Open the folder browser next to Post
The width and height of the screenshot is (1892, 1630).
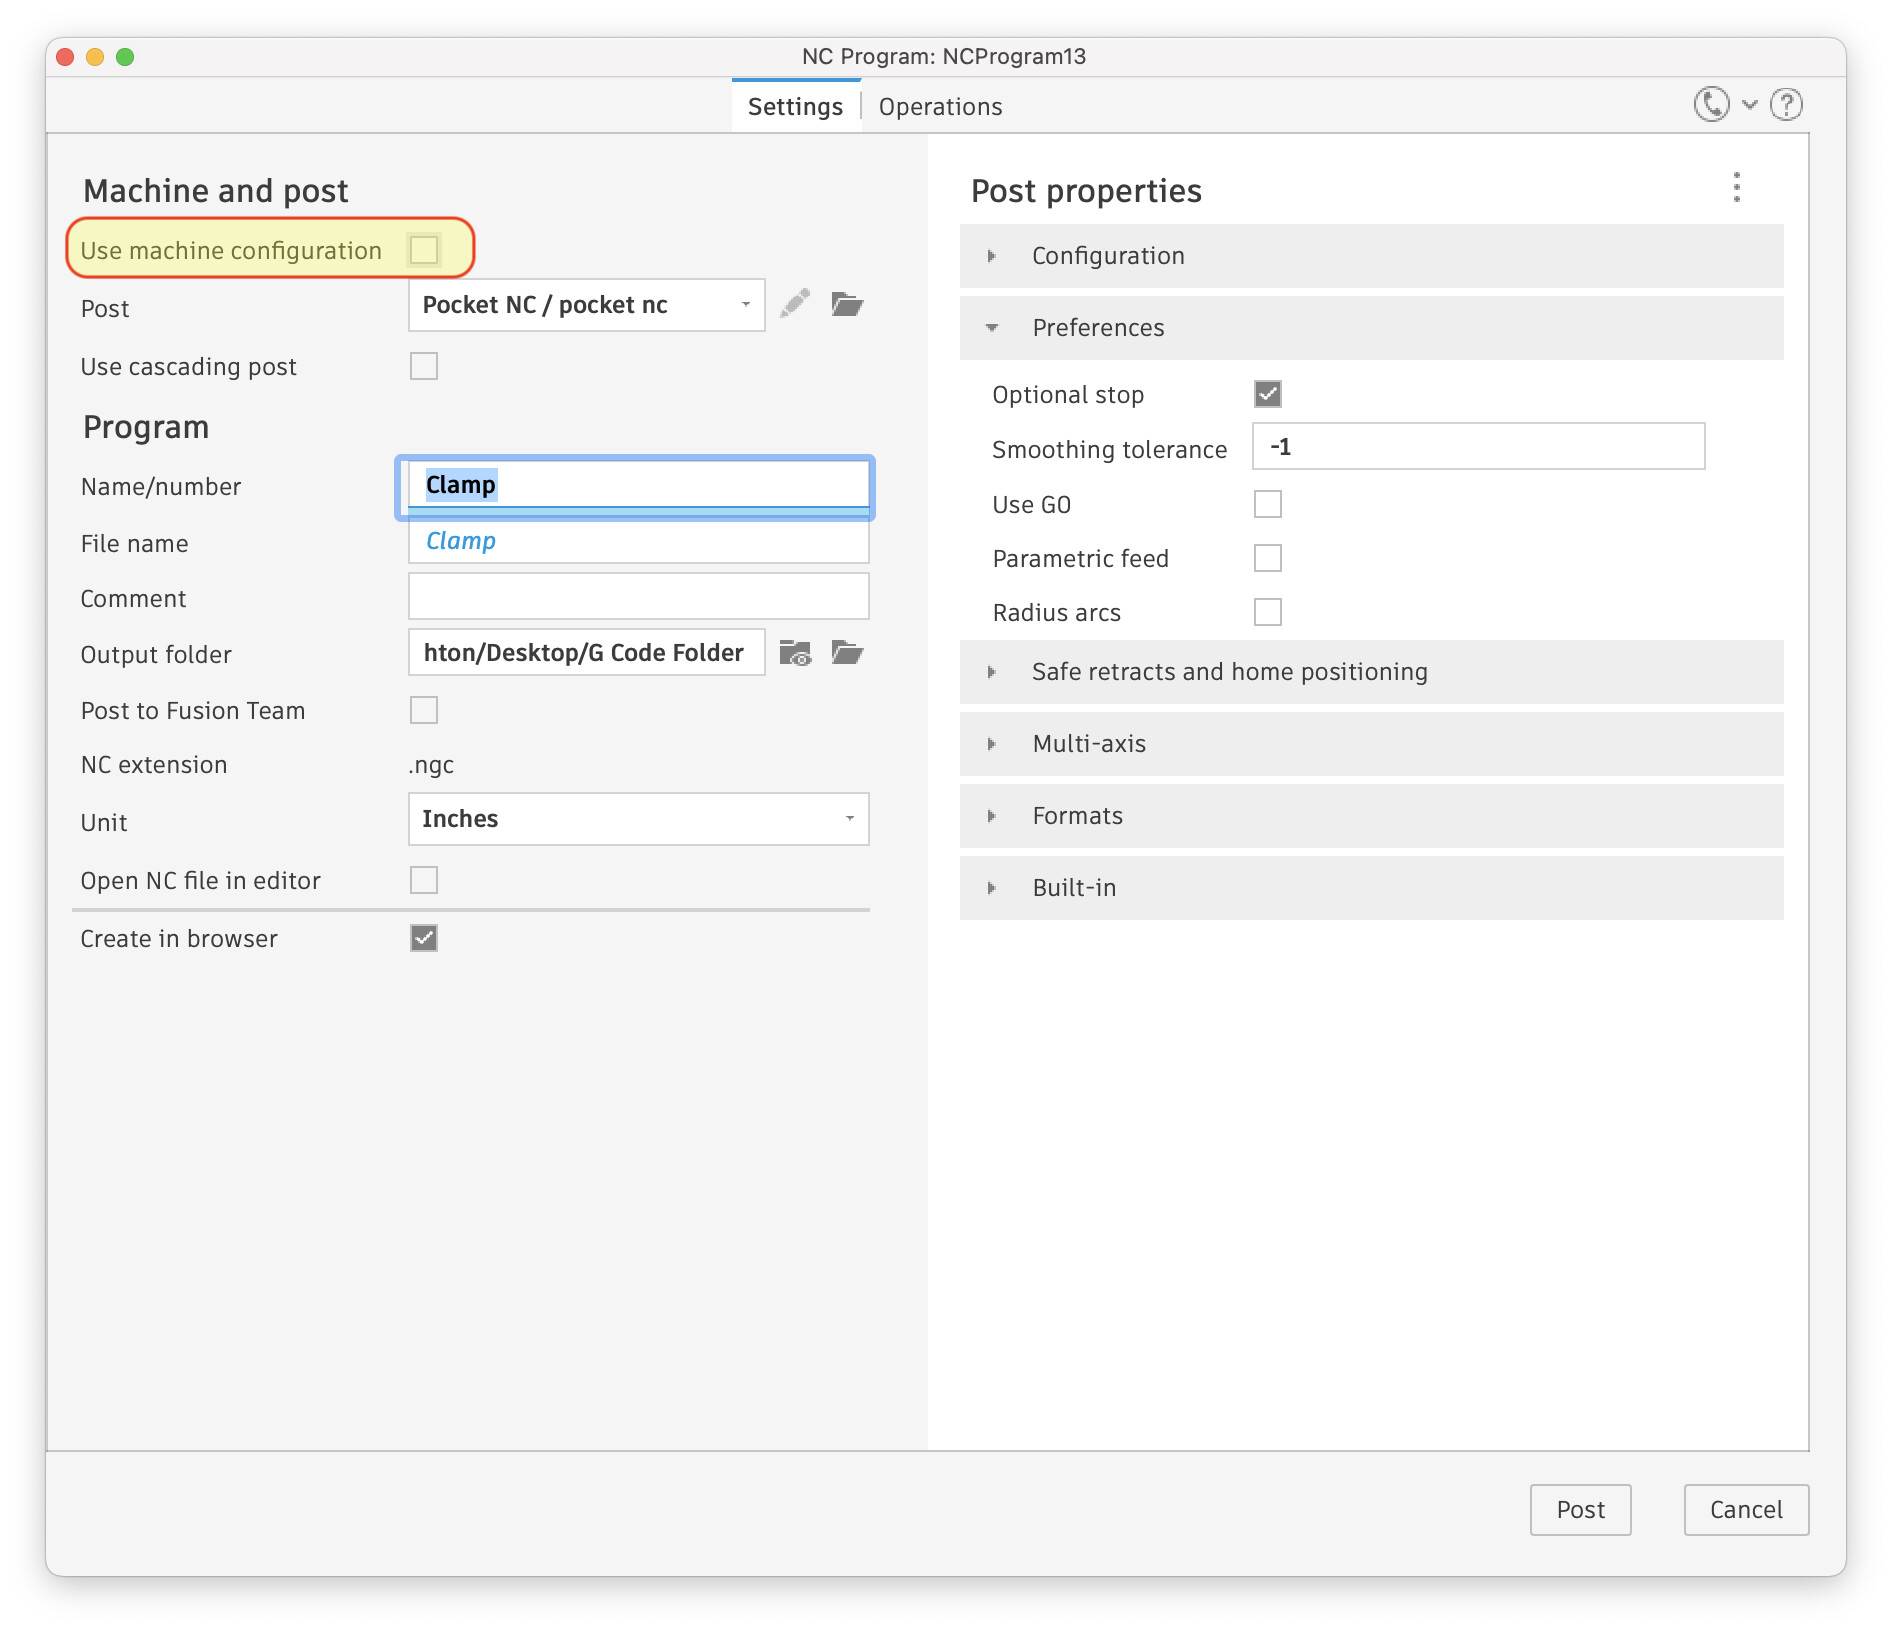846,304
